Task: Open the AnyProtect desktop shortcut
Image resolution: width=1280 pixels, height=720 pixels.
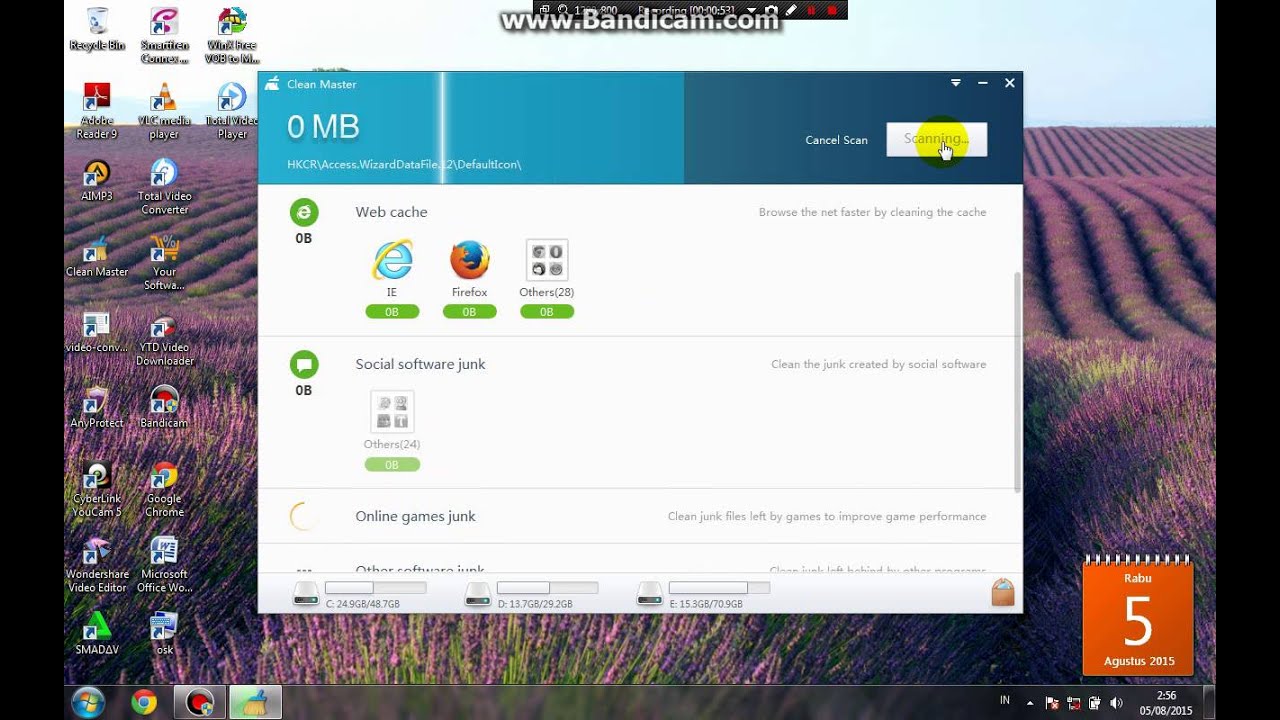Action: tap(97, 407)
